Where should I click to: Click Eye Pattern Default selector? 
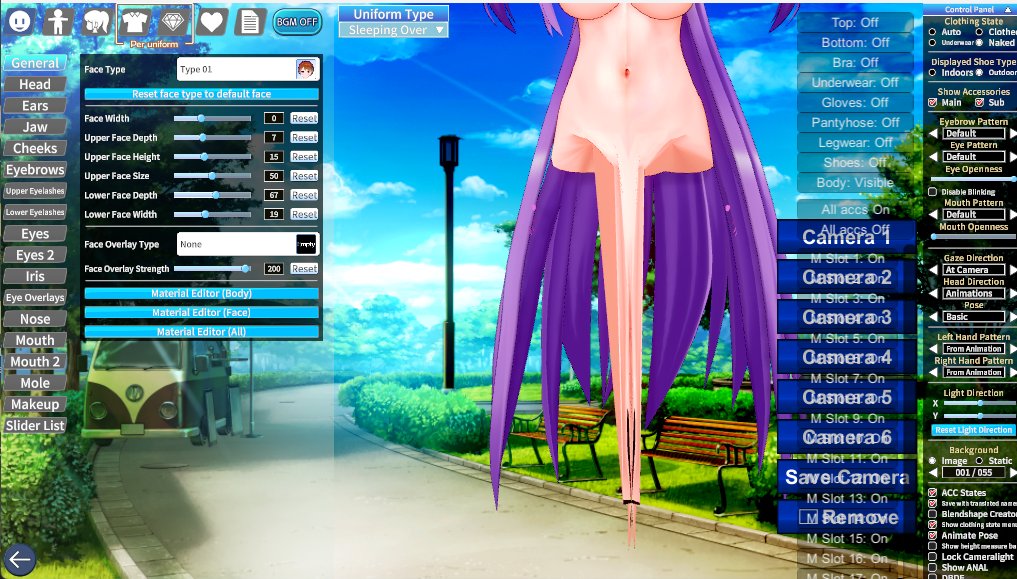974,157
